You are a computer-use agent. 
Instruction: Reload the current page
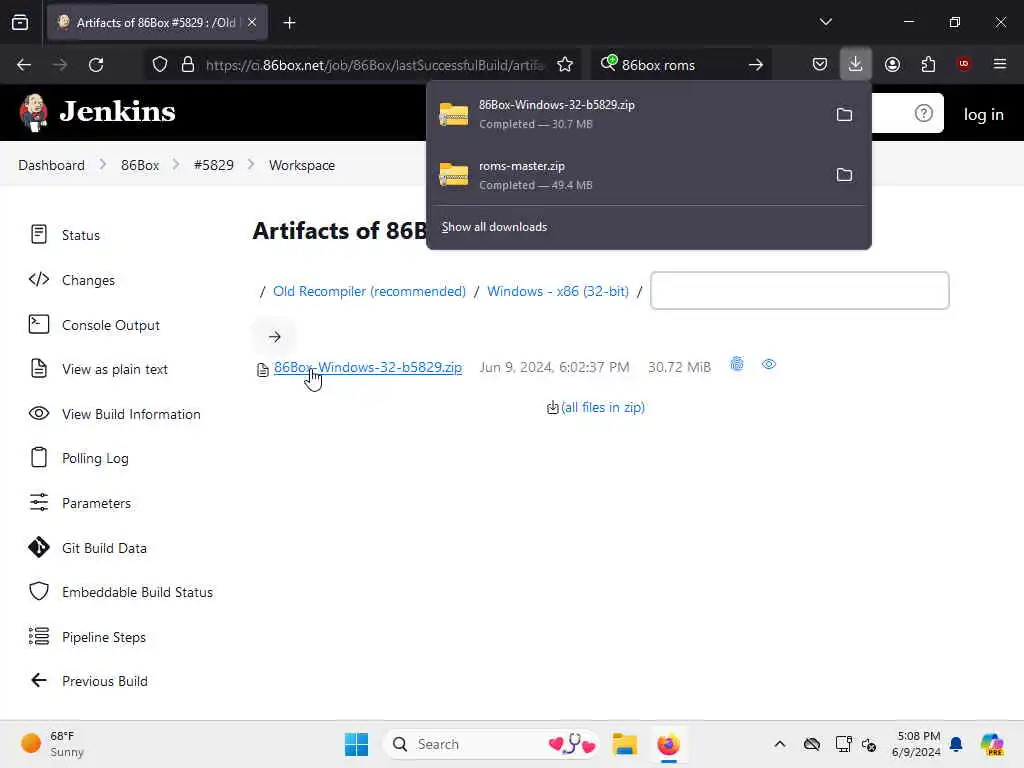96,65
